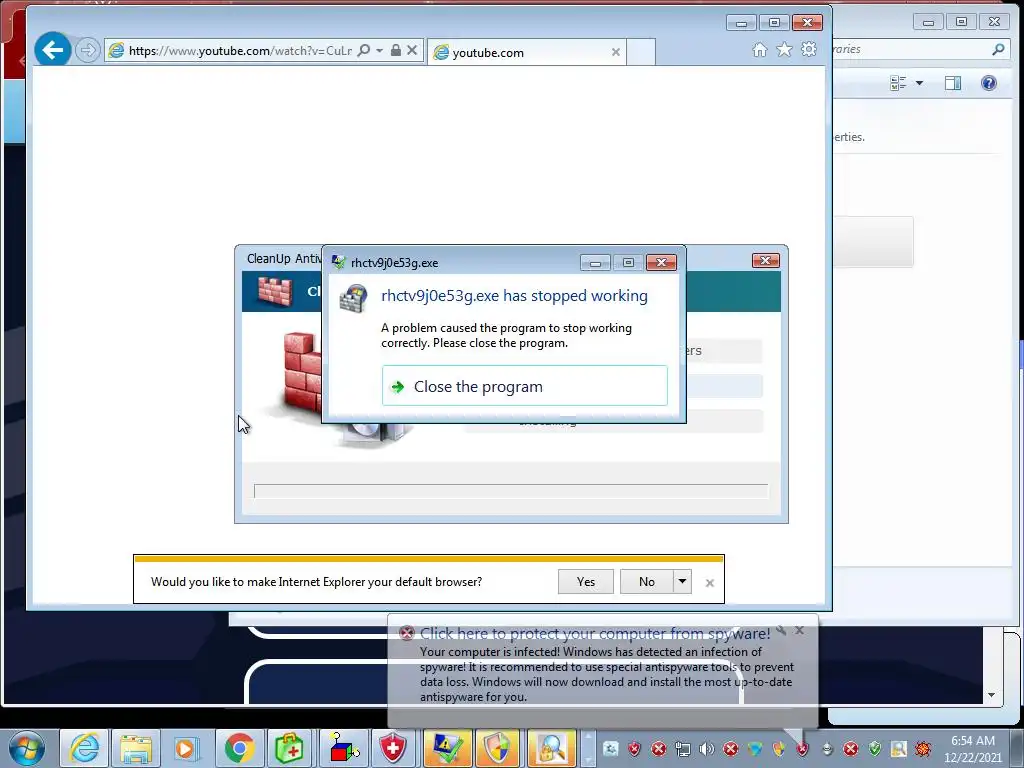Open the Windows Start menu orb

coord(27,748)
